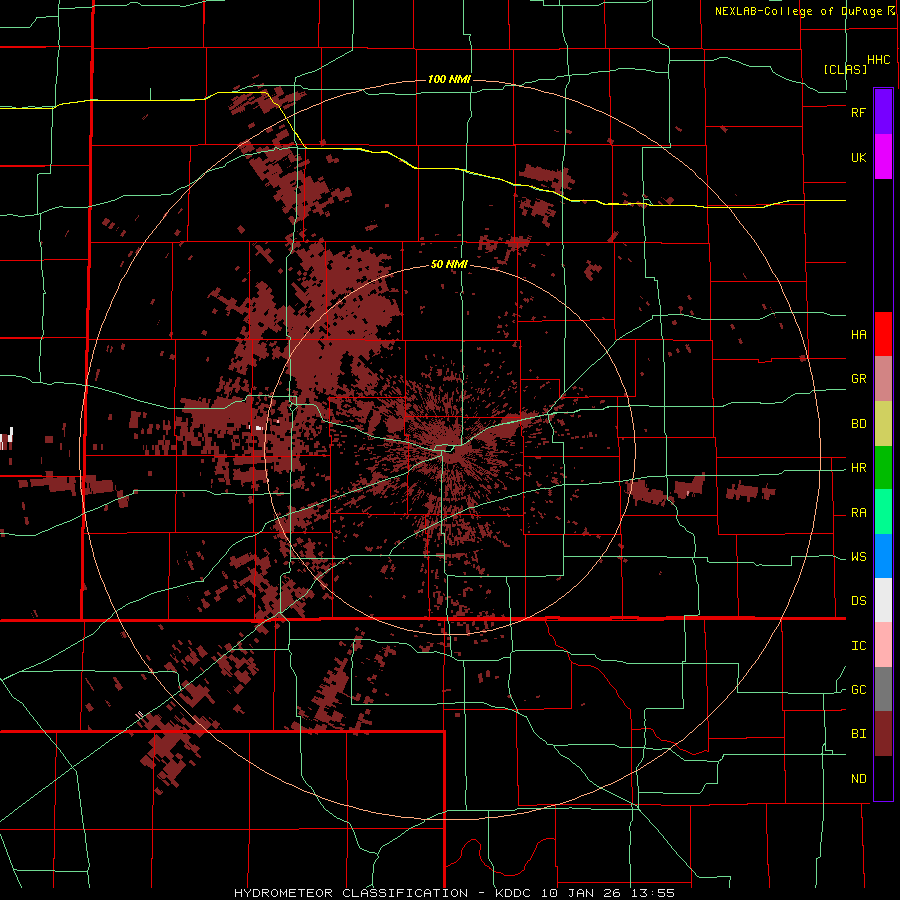Click the IC legend label
The image size is (900, 900).
858,646
